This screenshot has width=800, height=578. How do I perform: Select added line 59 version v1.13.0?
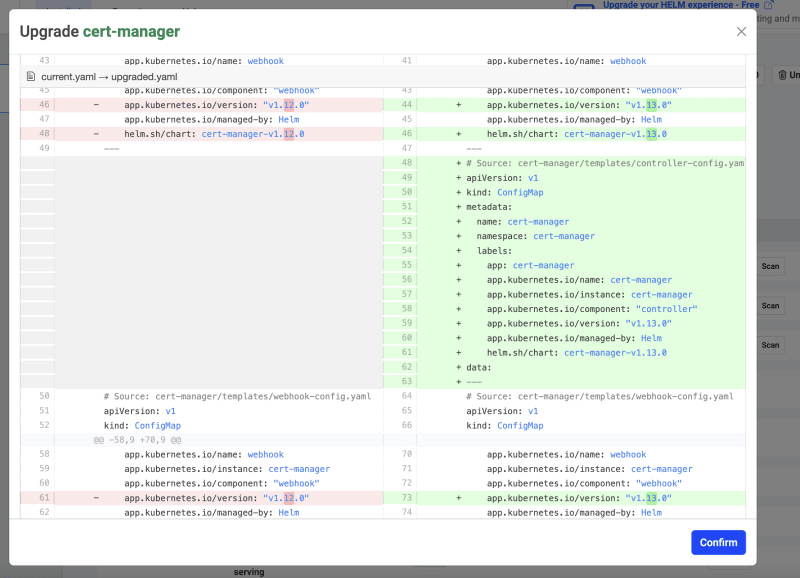(x=564, y=324)
